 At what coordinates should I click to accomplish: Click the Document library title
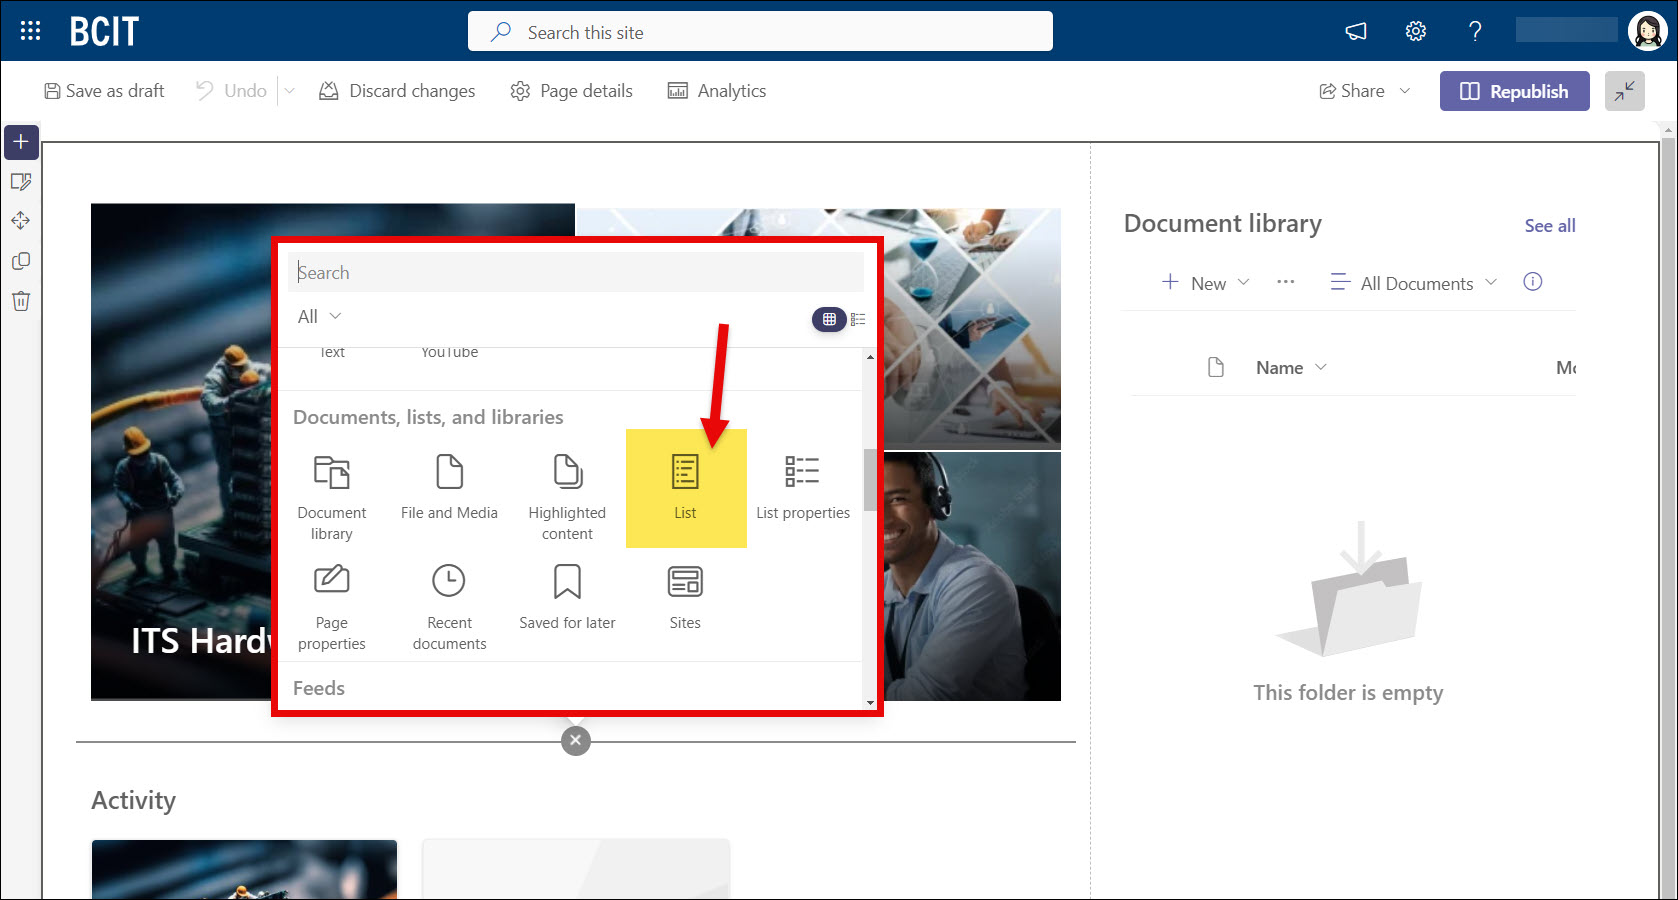click(x=1222, y=224)
